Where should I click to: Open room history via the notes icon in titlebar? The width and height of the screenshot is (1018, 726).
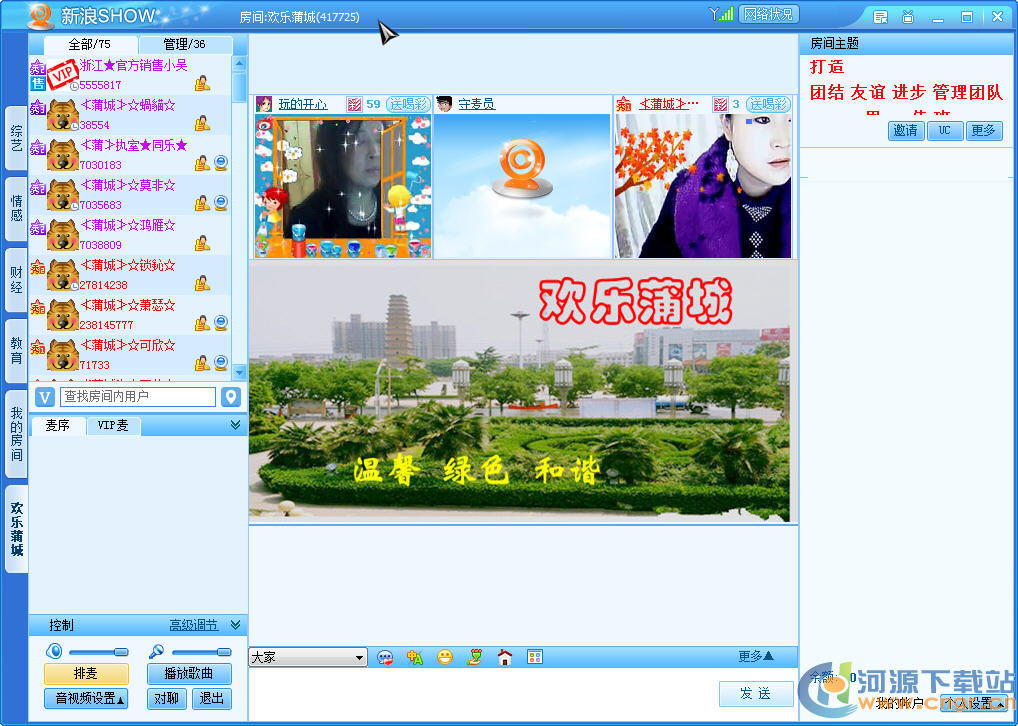882,16
